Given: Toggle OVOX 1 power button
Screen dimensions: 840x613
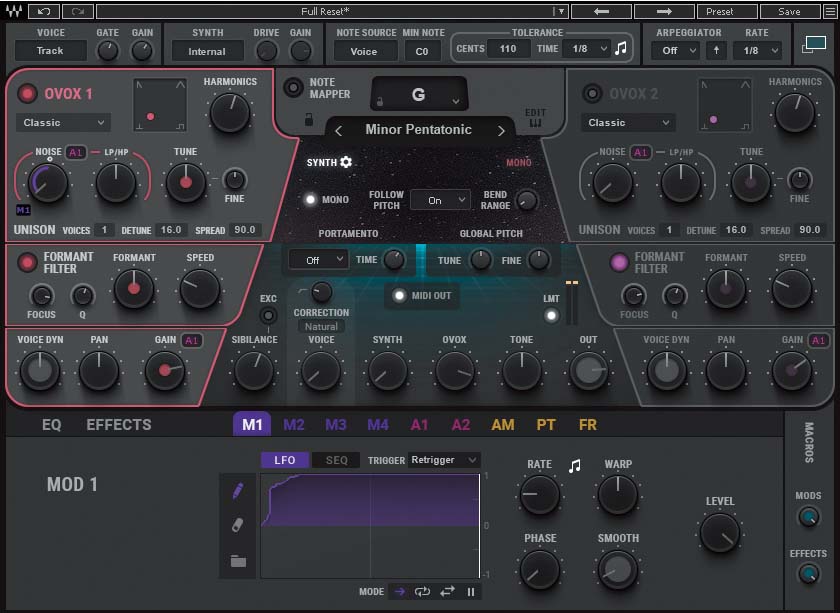Looking at the screenshot, I should [x=27, y=94].
